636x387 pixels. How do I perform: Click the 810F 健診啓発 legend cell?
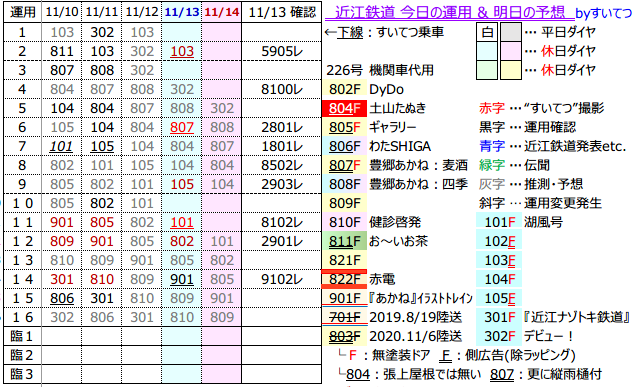coord(344,222)
